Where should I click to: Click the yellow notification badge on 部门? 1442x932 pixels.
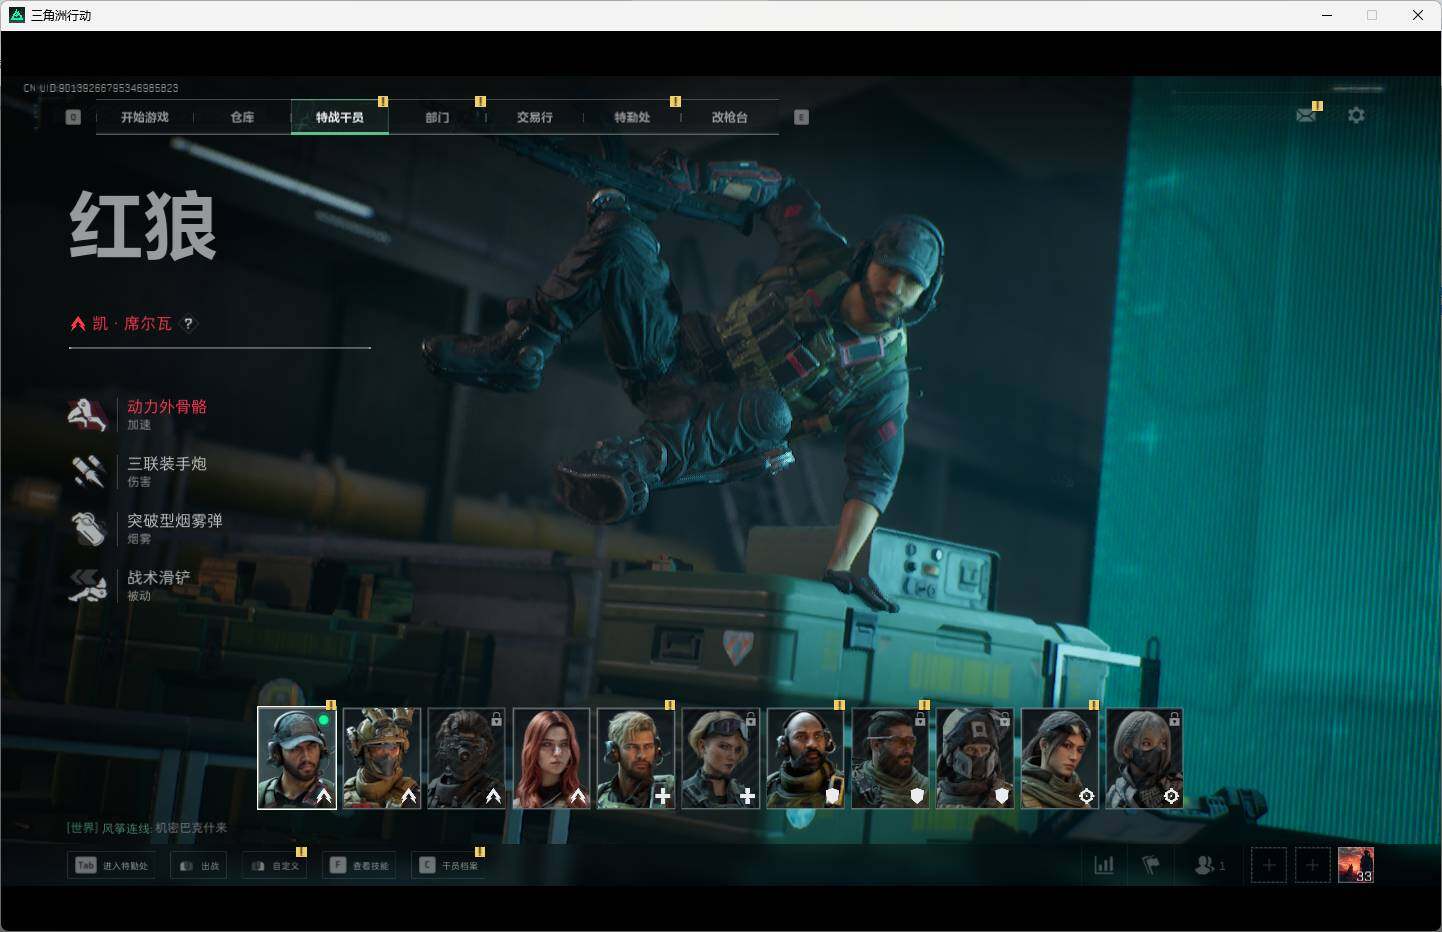click(480, 101)
